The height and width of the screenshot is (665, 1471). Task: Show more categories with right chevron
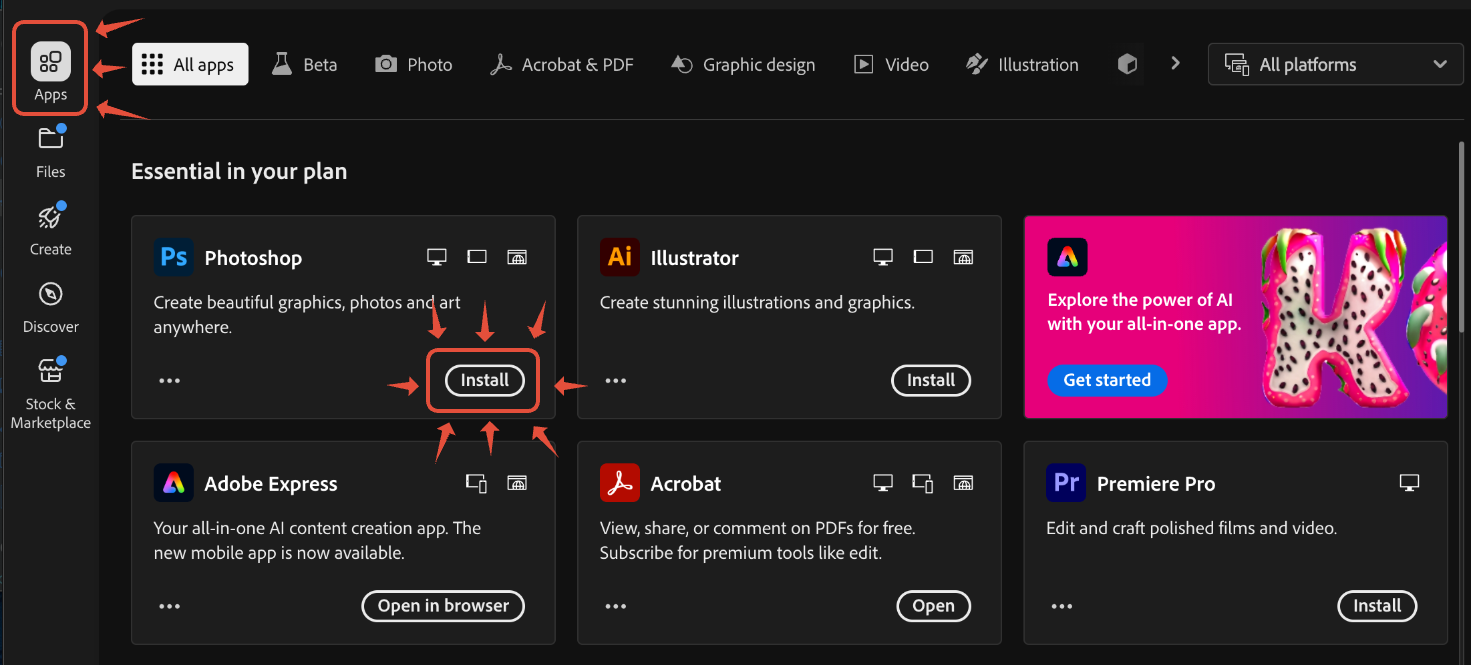point(1176,63)
